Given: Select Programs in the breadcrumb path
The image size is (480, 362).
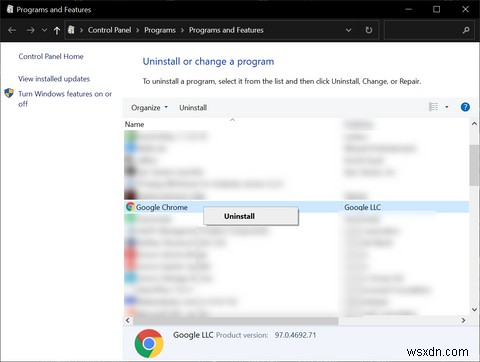Looking at the screenshot, I should (x=160, y=30).
